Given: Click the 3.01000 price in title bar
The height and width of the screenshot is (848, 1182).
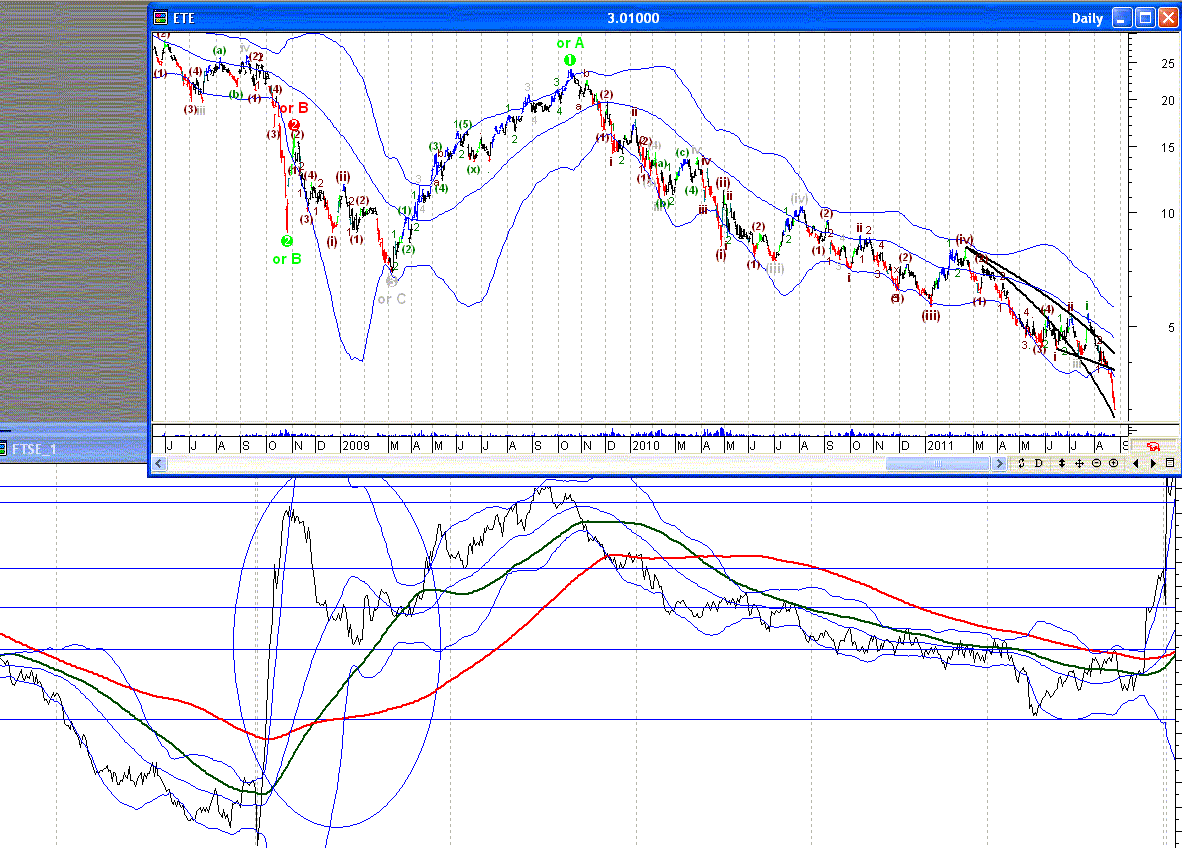Looking at the screenshot, I should click(633, 18).
